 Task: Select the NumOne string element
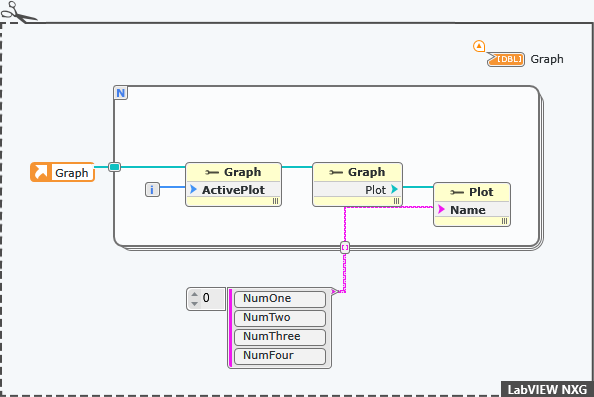coord(280,299)
